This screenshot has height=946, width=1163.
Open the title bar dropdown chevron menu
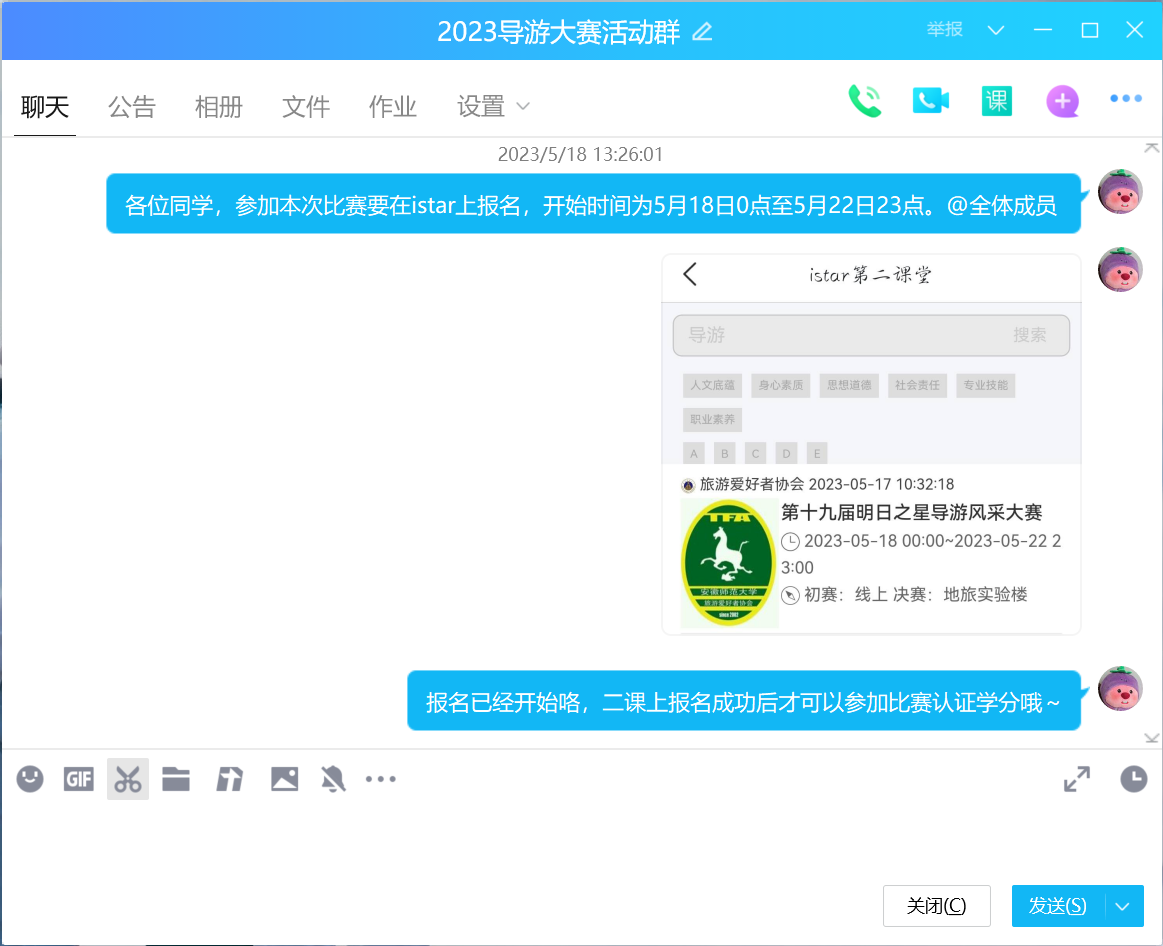995,30
